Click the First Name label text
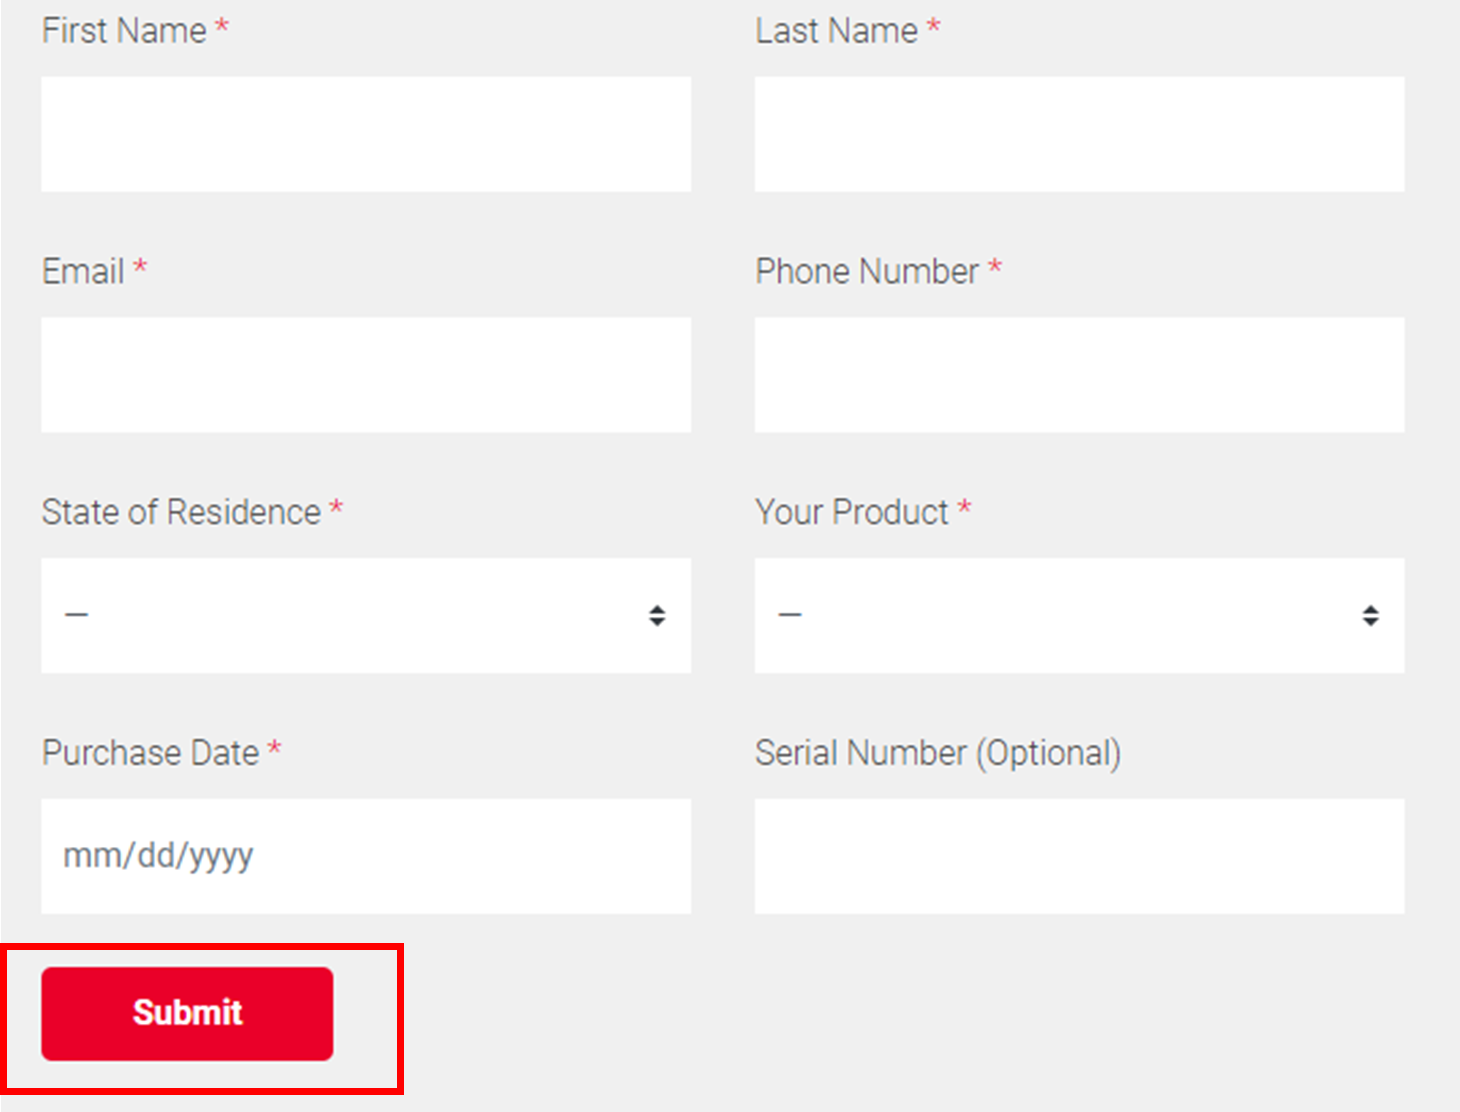Screen dimensions: 1460x1112 pos(124,31)
